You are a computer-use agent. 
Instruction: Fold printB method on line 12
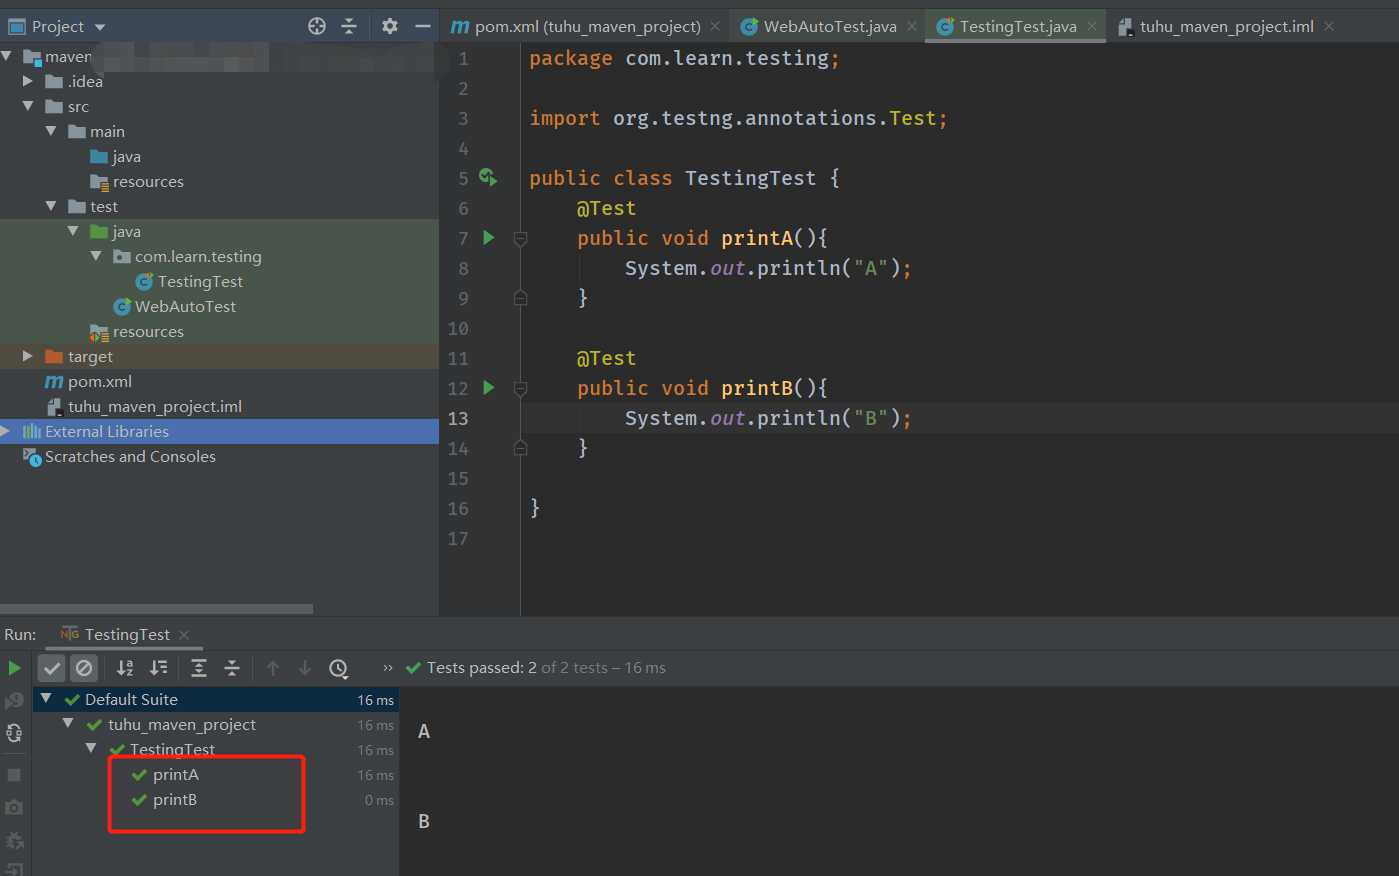tap(520, 388)
